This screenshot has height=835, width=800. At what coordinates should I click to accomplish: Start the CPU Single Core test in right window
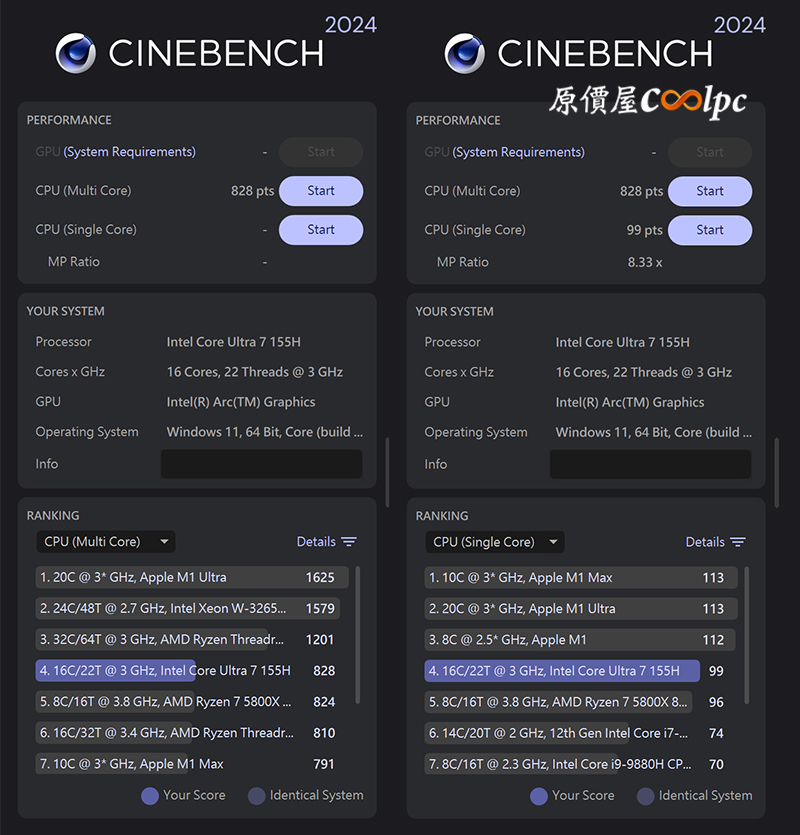tap(710, 230)
